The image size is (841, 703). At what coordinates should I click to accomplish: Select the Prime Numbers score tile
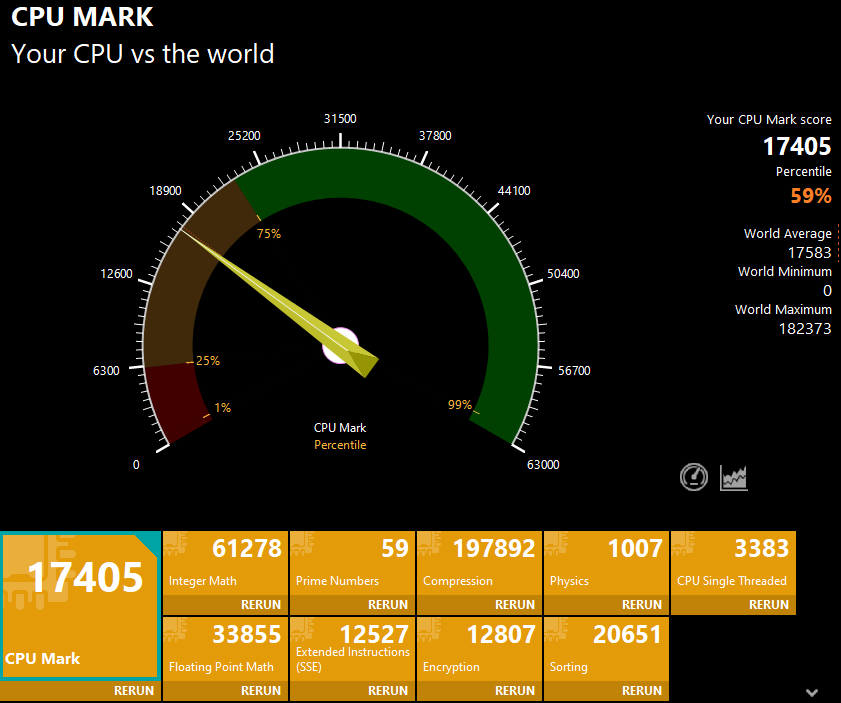click(x=352, y=565)
